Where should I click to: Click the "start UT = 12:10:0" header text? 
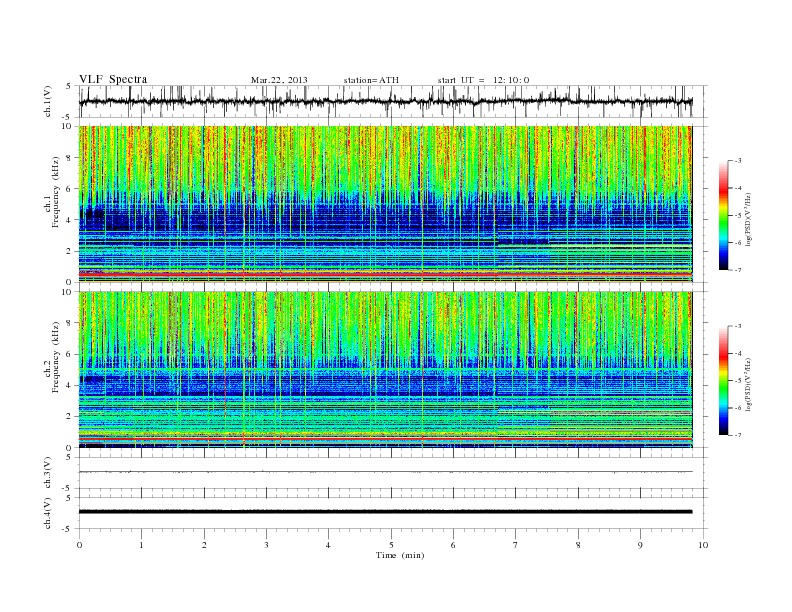click(x=483, y=80)
